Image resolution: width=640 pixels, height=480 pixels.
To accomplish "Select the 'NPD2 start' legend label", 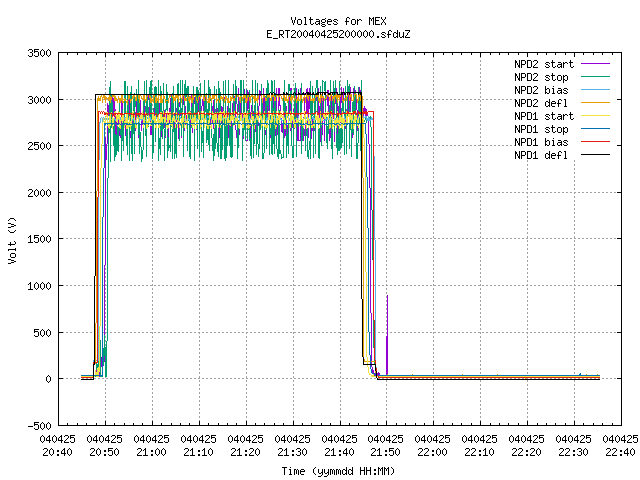I will pyautogui.click(x=544, y=64).
